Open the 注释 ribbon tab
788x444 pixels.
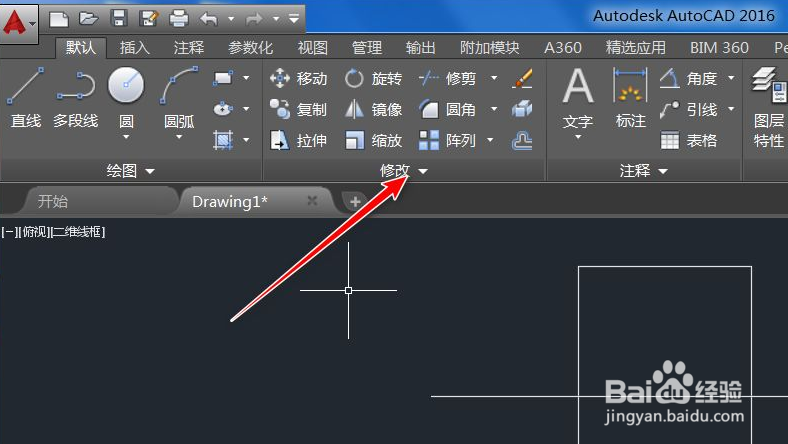click(189, 48)
